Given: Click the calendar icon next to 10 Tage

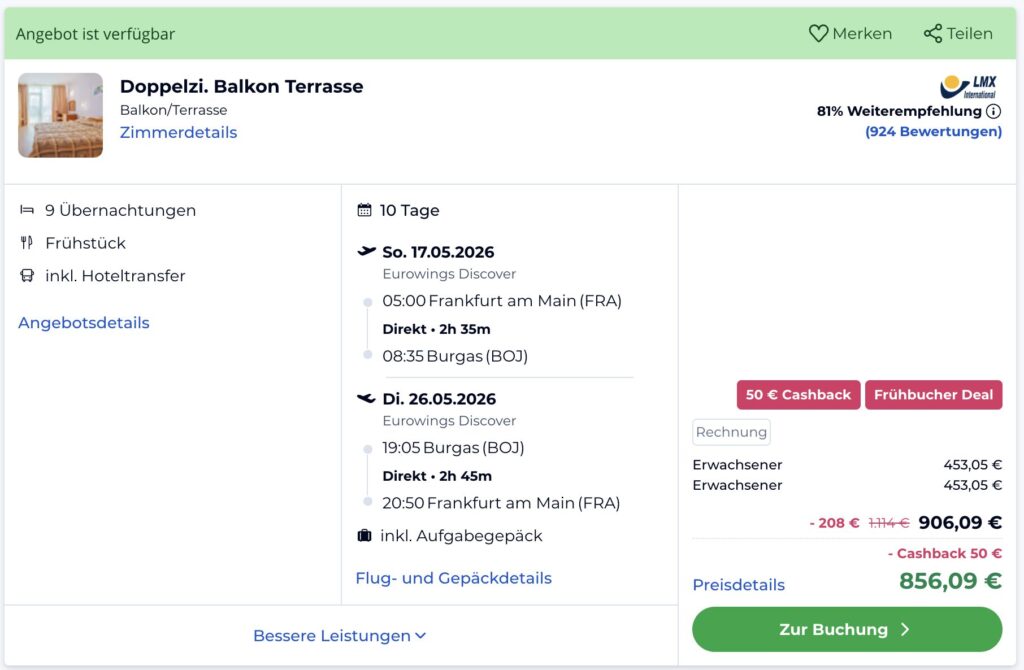Looking at the screenshot, I should point(363,210).
